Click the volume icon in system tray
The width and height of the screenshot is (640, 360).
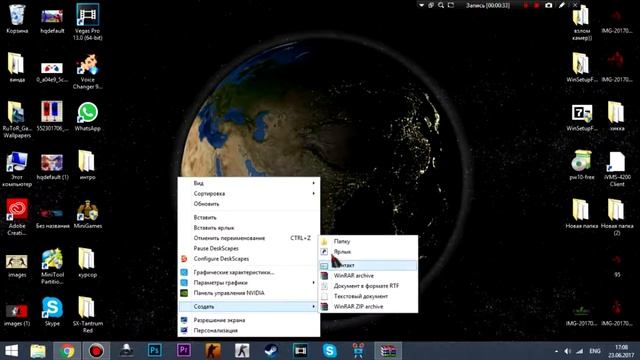click(567, 351)
